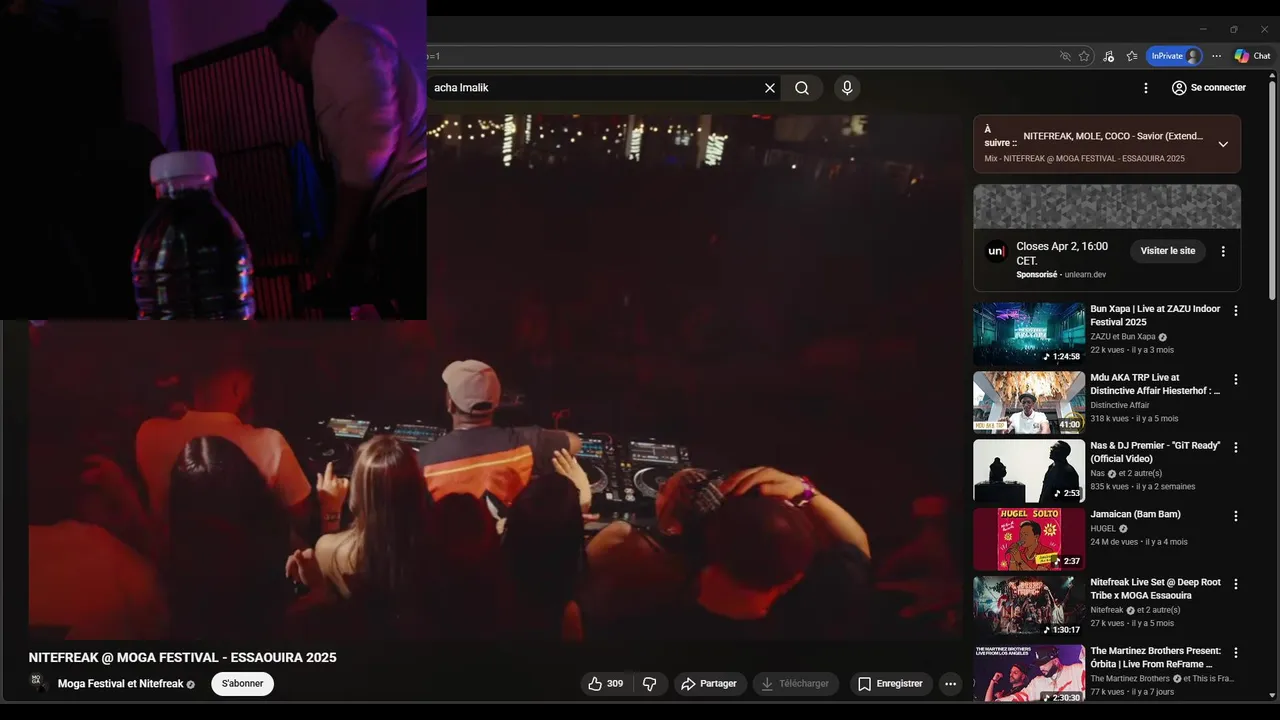1280x720 pixels.
Task: Click Bun Xapa Live at ZAZU title
Action: (x=1155, y=316)
